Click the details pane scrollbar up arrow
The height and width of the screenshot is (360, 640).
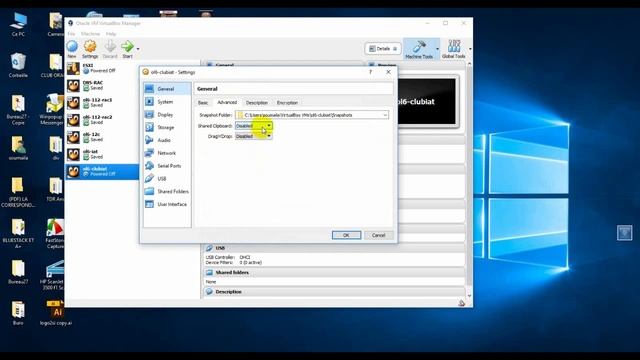coord(469,64)
